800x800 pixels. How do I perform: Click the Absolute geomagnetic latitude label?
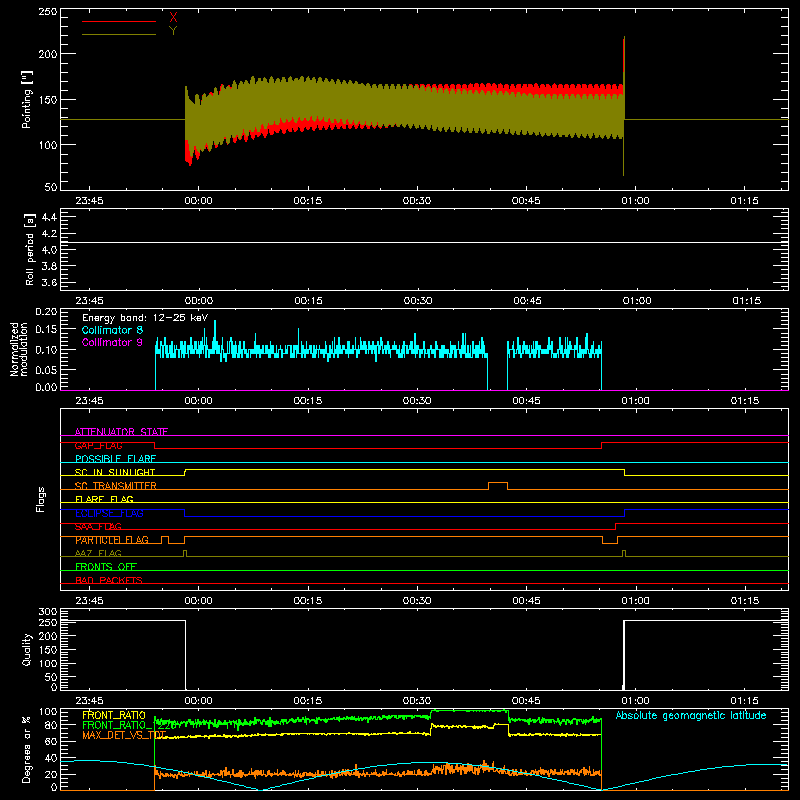point(691,715)
